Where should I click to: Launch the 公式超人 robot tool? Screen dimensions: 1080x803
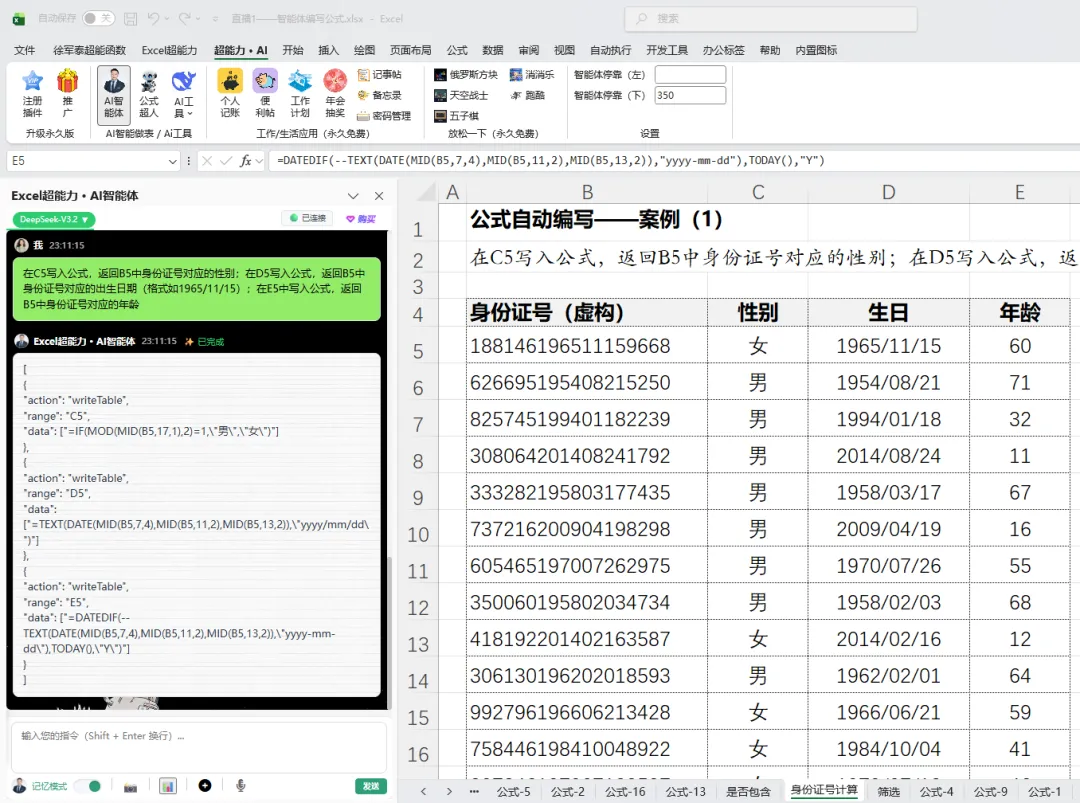click(149, 93)
